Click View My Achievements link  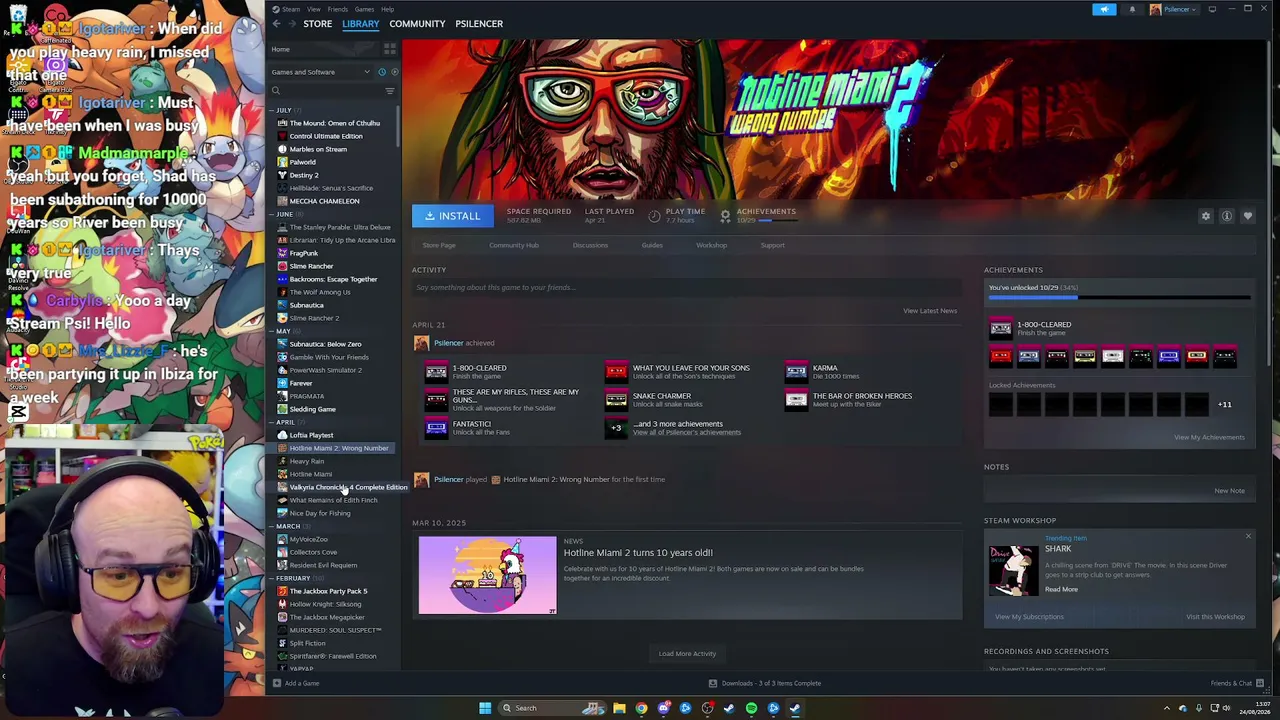pos(1209,437)
